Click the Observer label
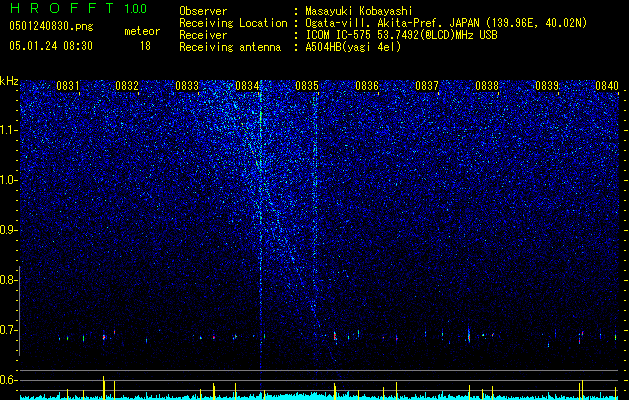Viewport: 629px width, 400px height. [203, 11]
